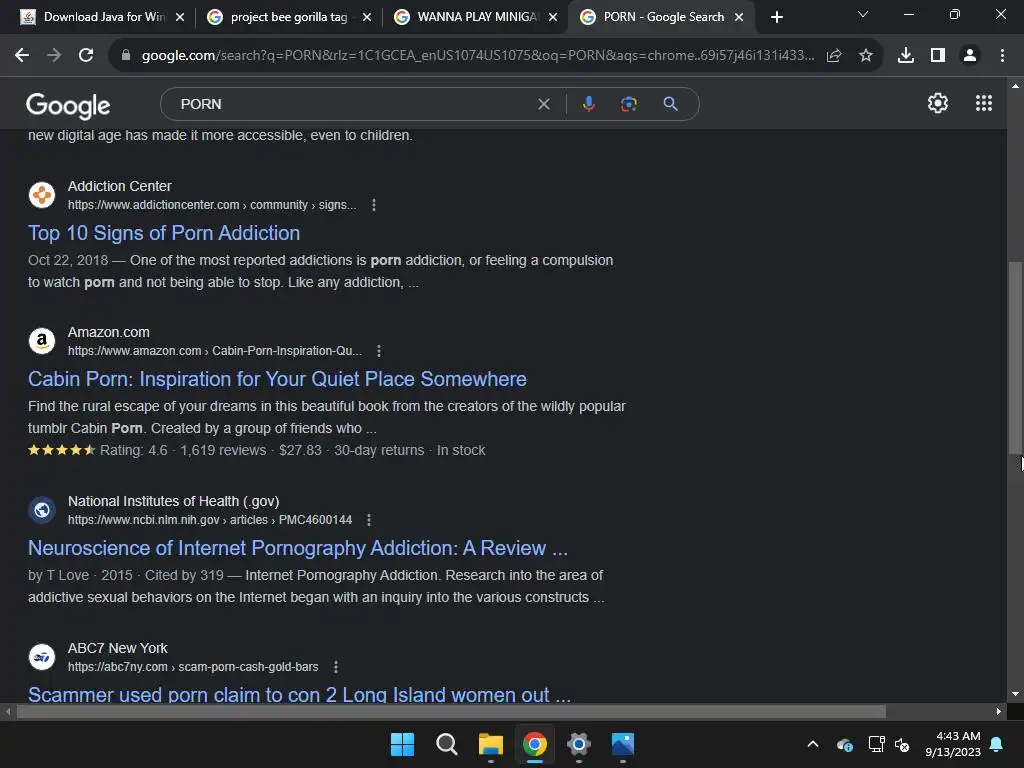Screen dimensions: 1024x768
Task: Open more options for Addiction Center result
Action: [374, 205]
